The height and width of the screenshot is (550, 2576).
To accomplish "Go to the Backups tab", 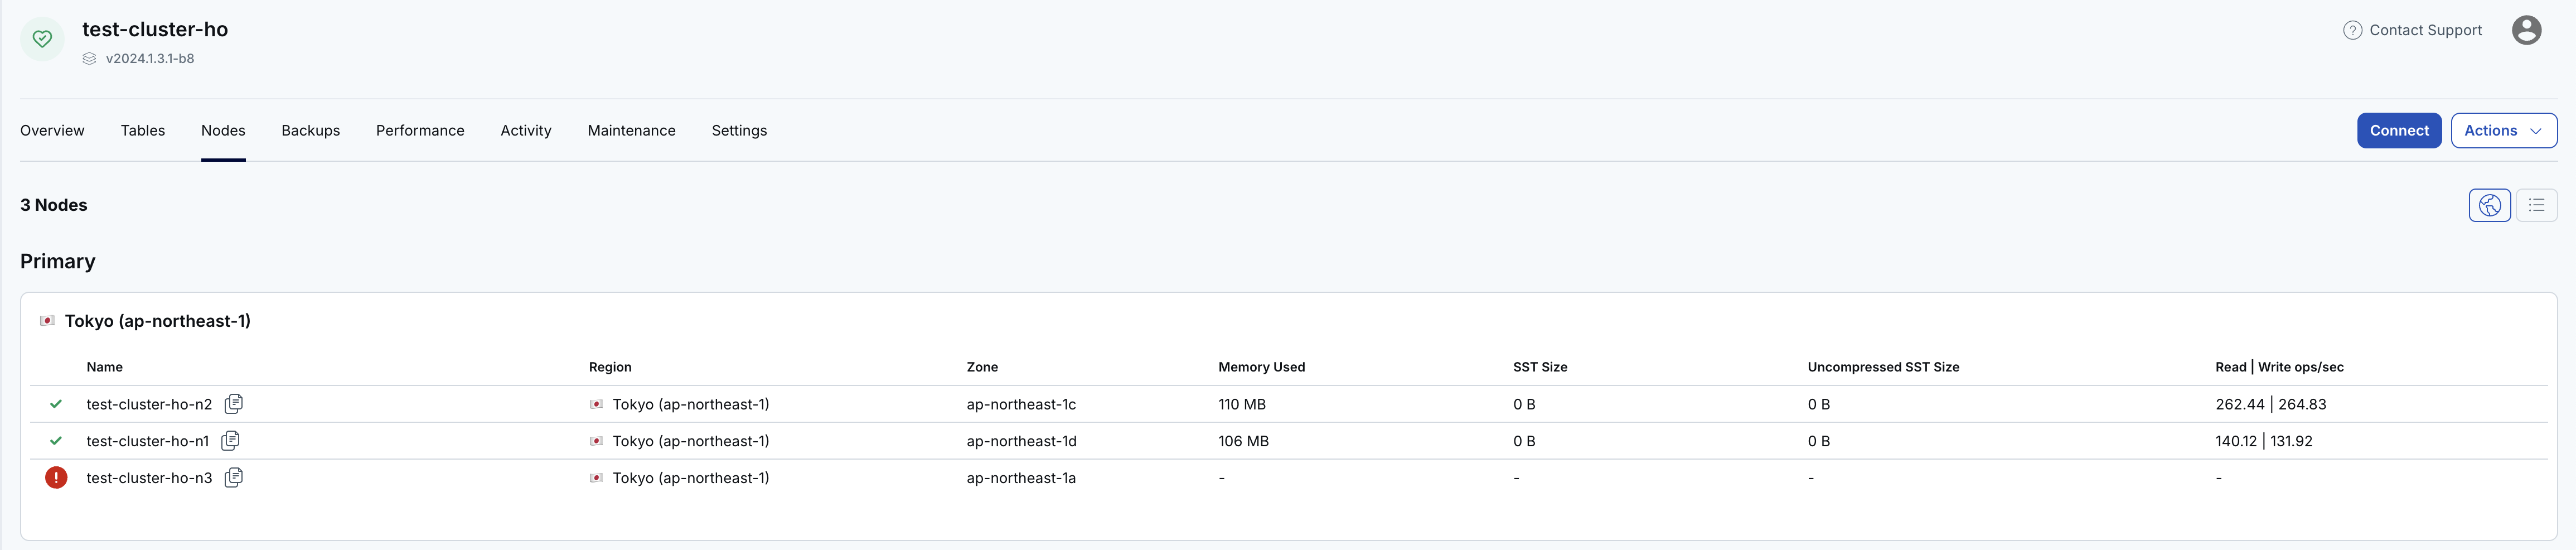I will click(310, 131).
